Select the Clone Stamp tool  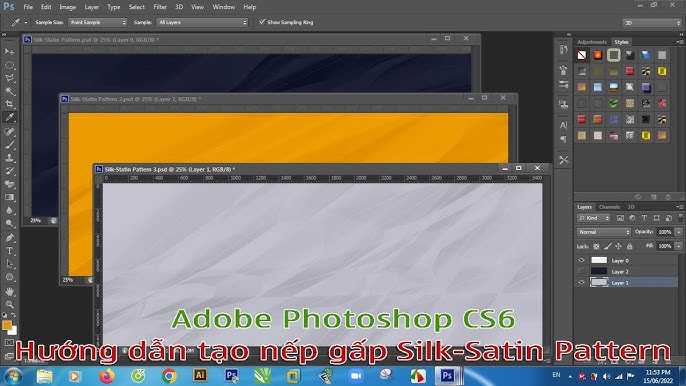pyautogui.click(x=9, y=158)
